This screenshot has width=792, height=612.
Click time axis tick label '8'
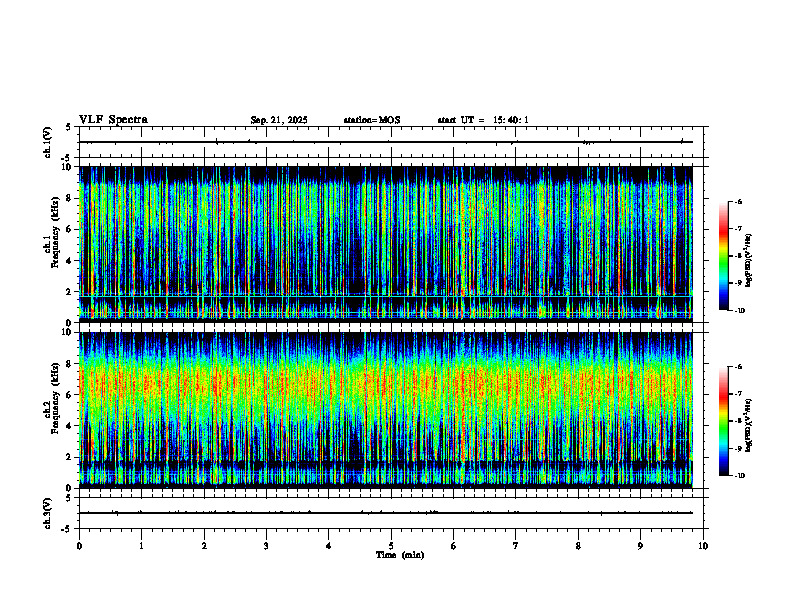pos(578,546)
